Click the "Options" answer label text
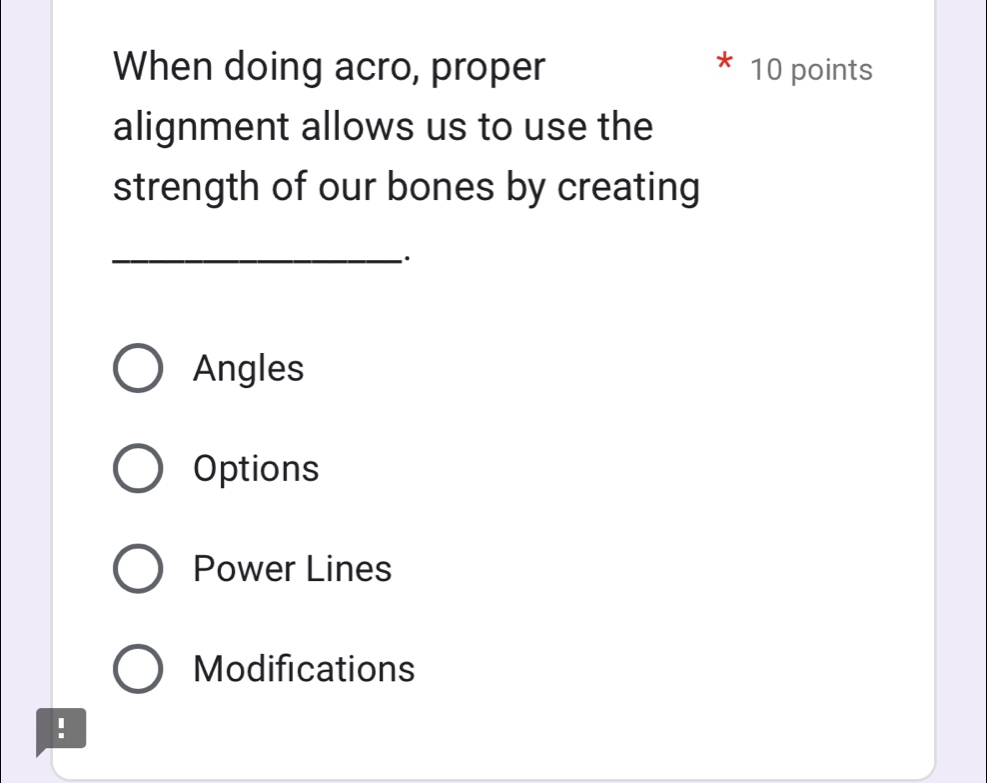Image resolution: width=987 pixels, height=783 pixels. coord(257,469)
